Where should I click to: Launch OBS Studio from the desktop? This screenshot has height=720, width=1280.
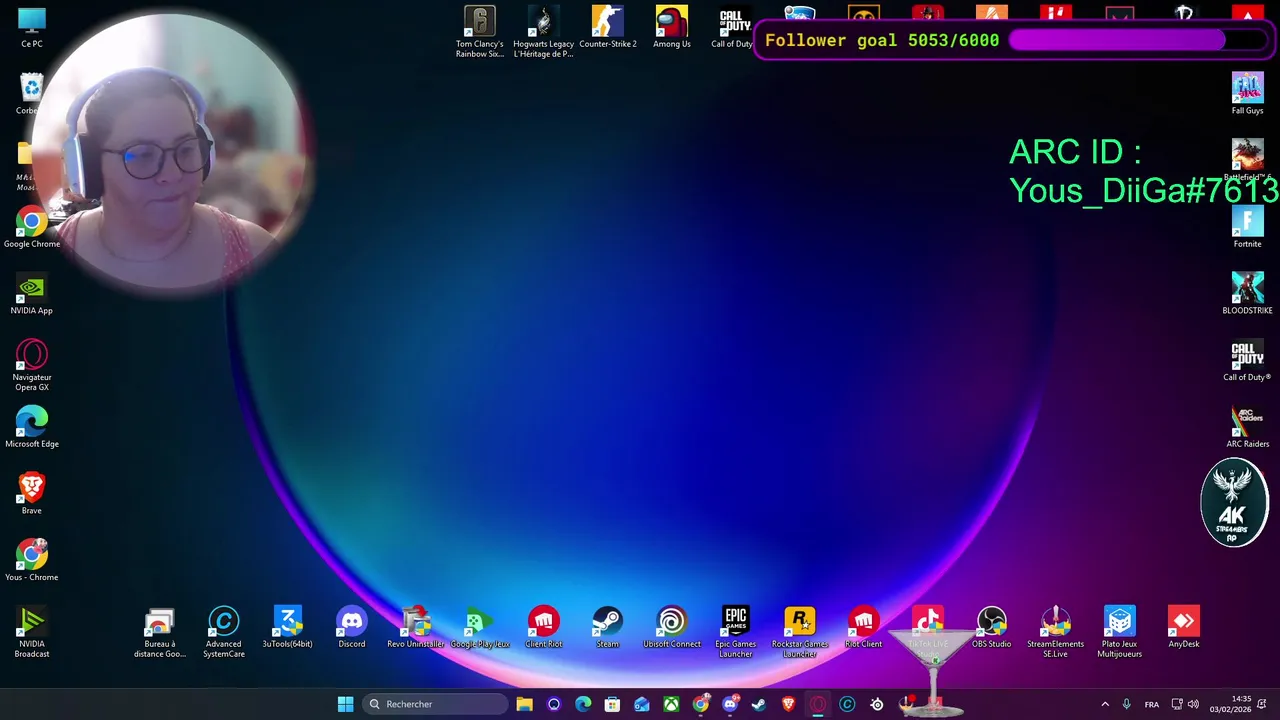point(992,628)
